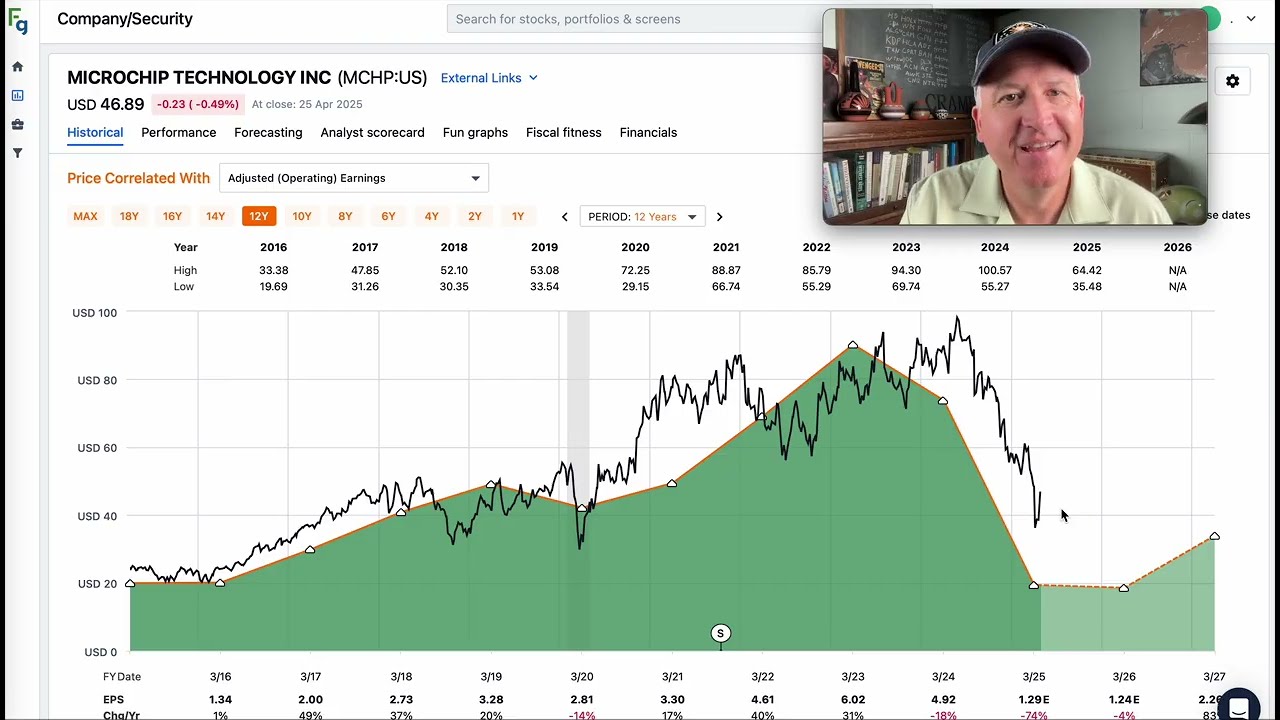Screen dimensions: 1280x720
Task: Click the 2021 year column header
Action: tap(726, 247)
